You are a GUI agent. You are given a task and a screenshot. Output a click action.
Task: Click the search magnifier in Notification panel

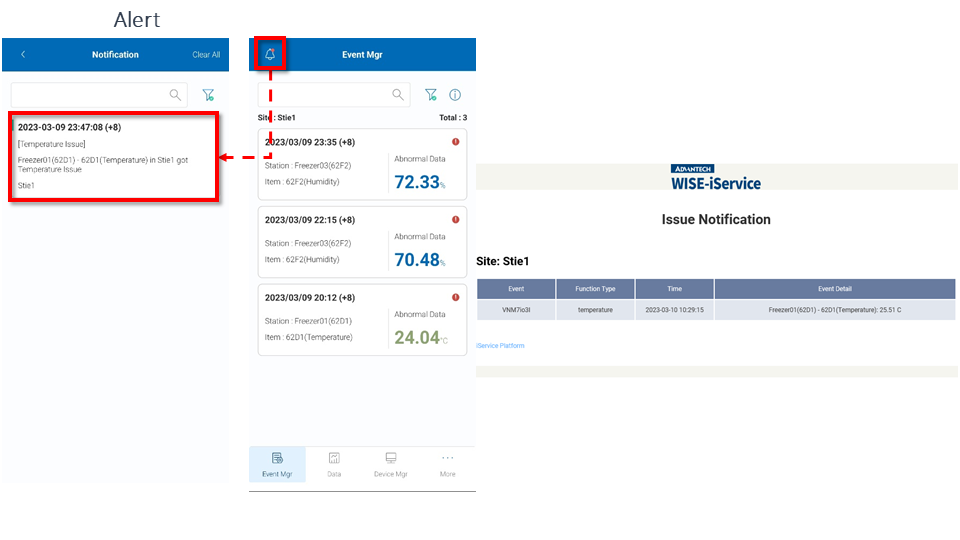click(175, 95)
